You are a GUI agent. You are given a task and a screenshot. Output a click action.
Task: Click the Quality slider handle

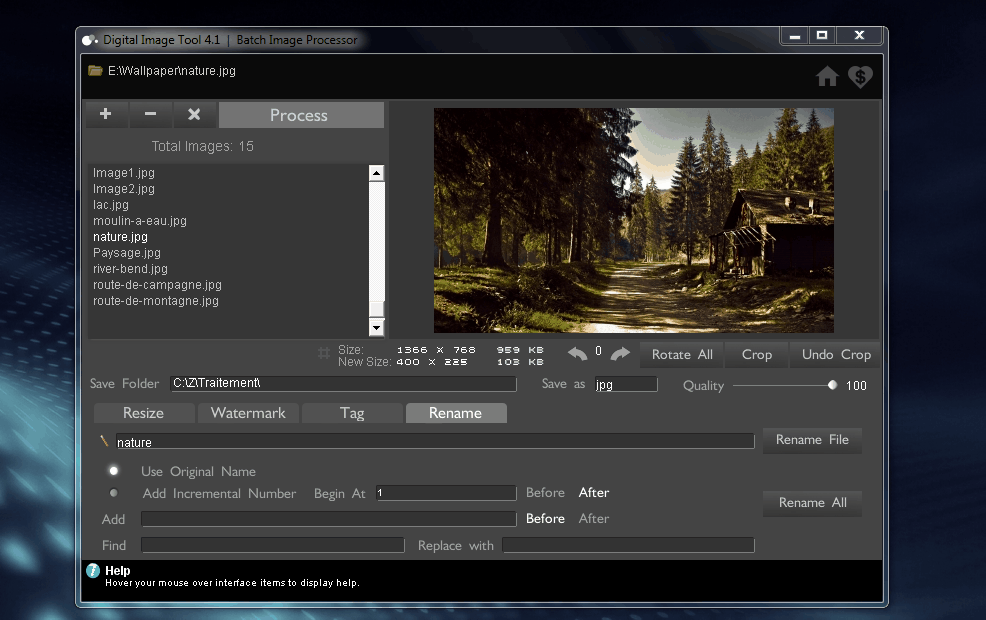(x=833, y=385)
